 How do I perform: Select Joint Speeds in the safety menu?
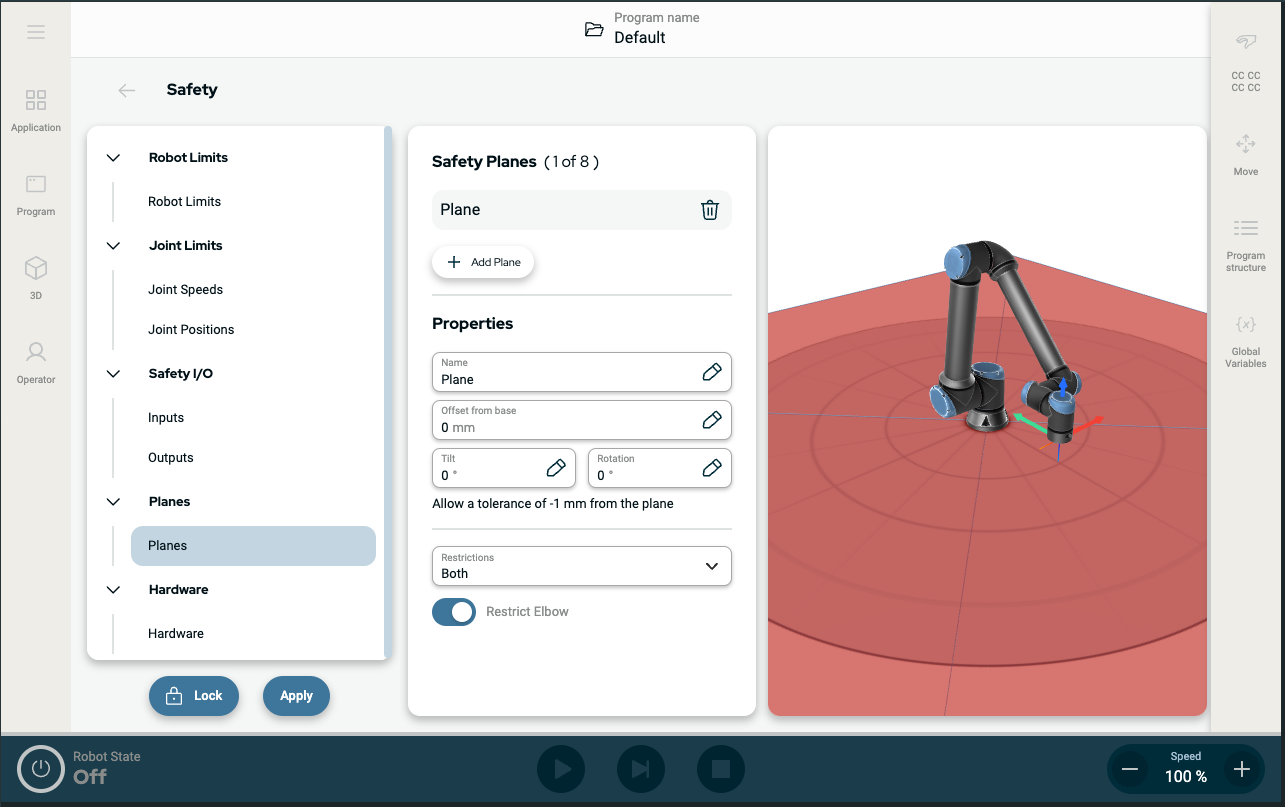[185, 290]
